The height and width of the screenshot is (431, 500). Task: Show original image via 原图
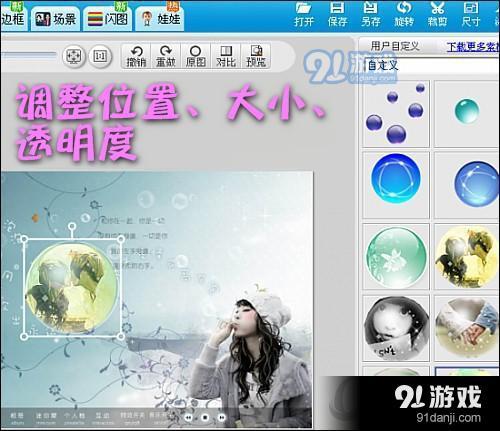pos(195,56)
